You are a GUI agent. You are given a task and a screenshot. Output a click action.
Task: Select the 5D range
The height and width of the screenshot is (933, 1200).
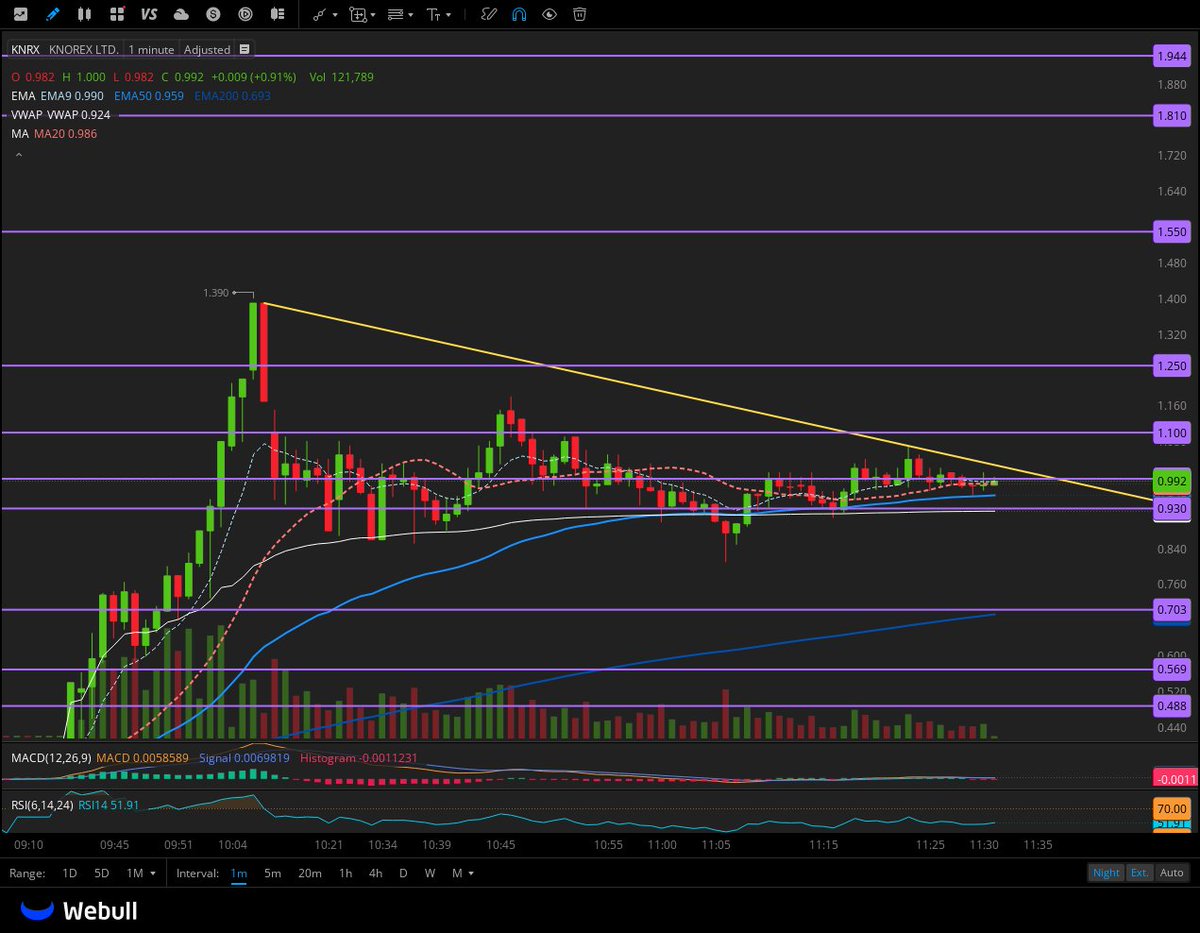click(x=101, y=873)
